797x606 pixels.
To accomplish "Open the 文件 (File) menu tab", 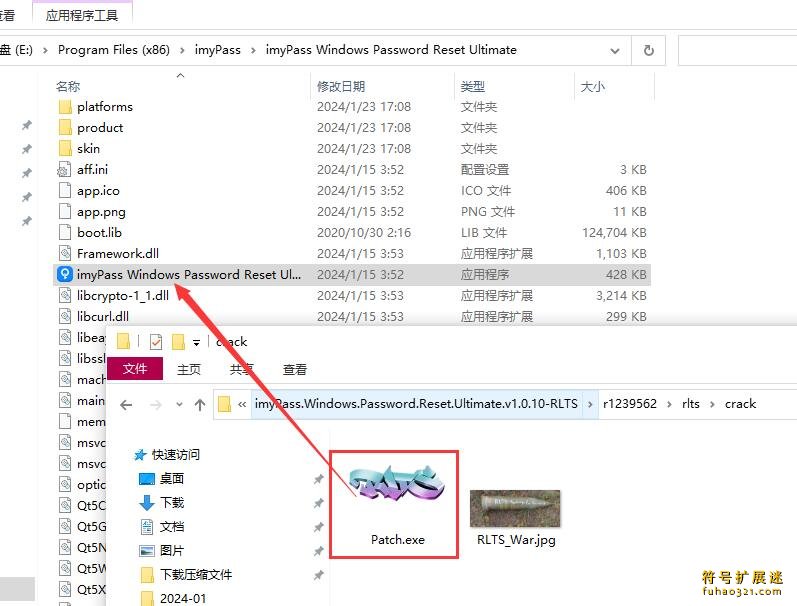I will pyautogui.click(x=135, y=369).
